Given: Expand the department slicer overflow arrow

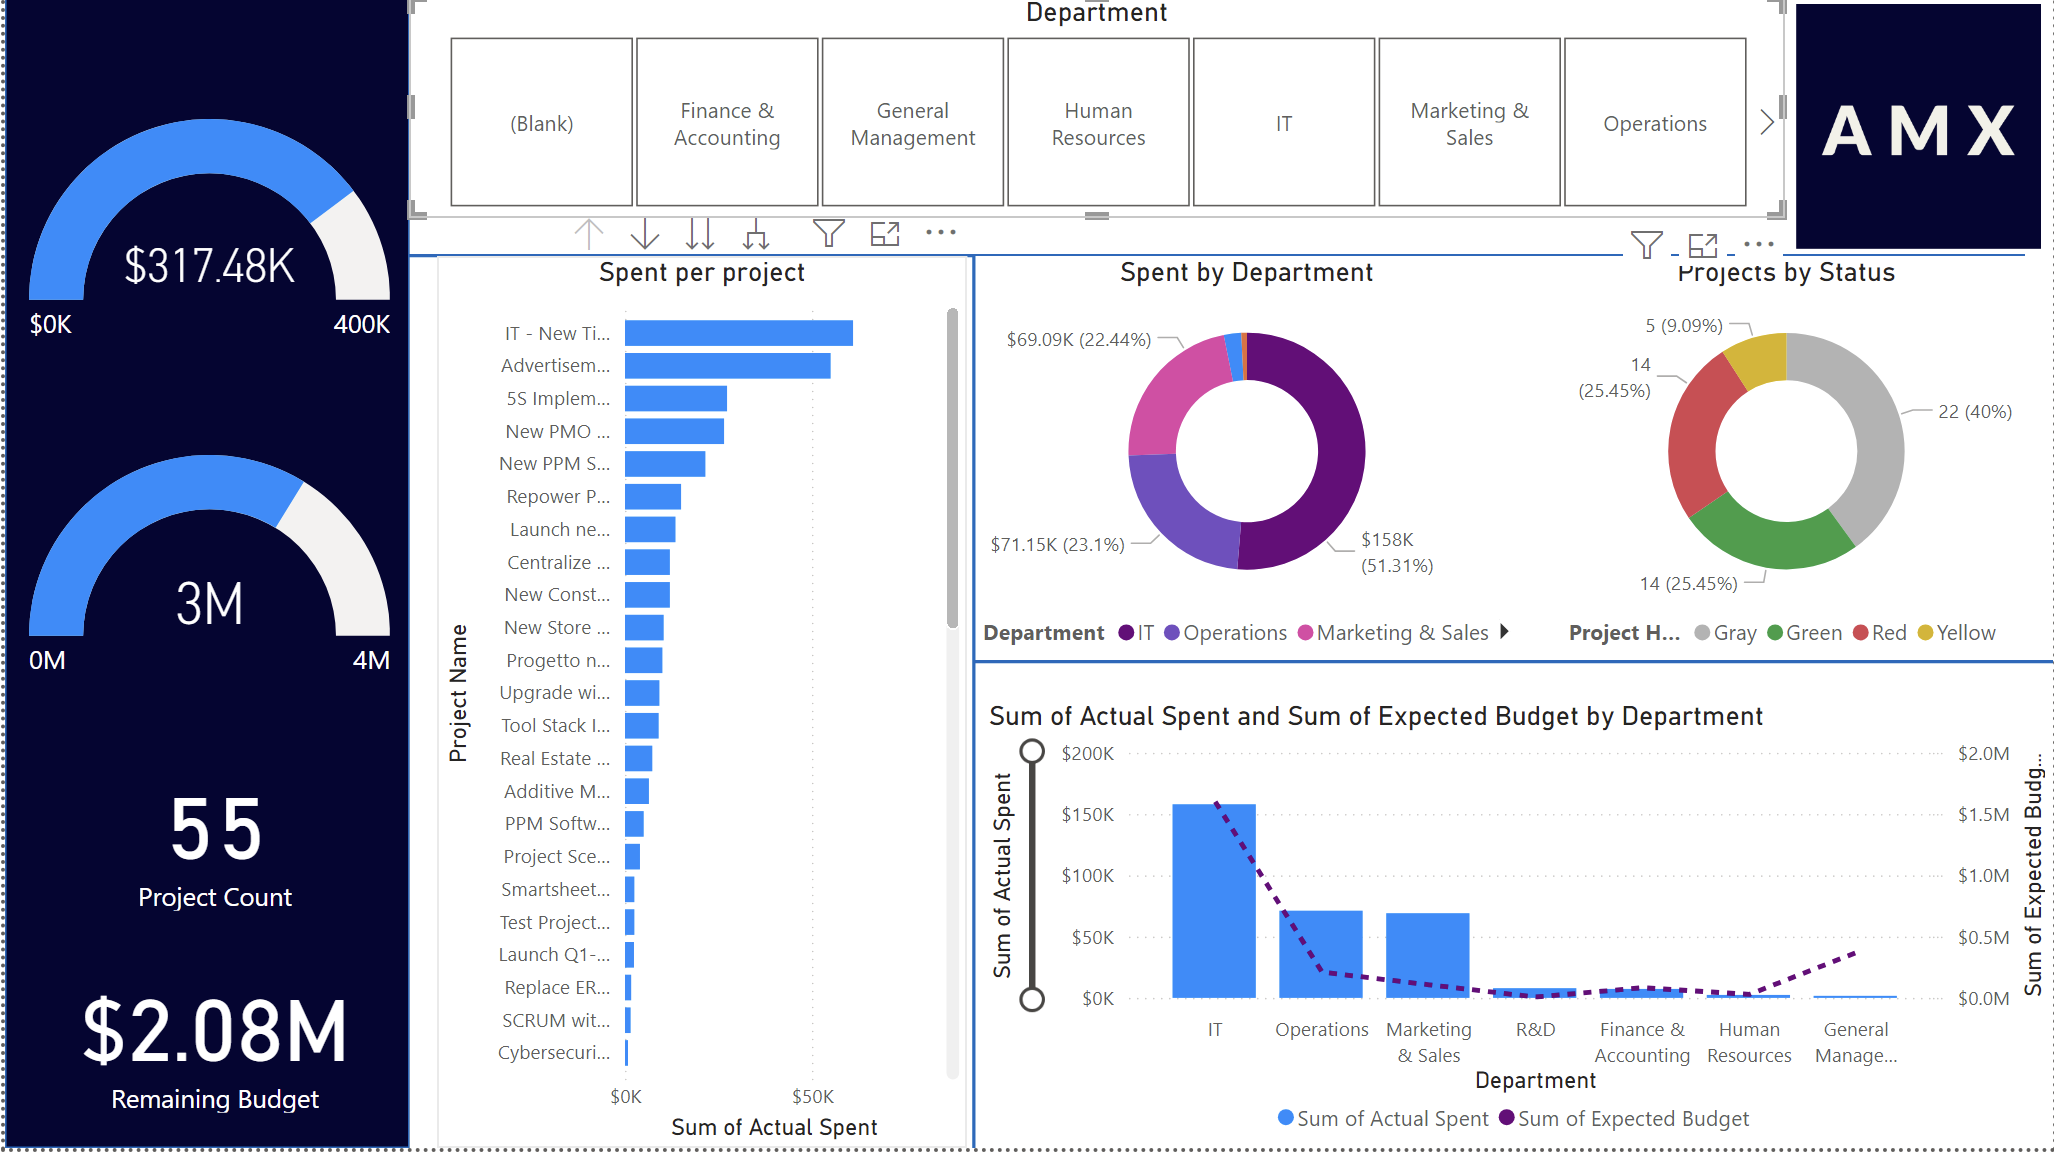Looking at the screenshot, I should pyautogui.click(x=1768, y=123).
